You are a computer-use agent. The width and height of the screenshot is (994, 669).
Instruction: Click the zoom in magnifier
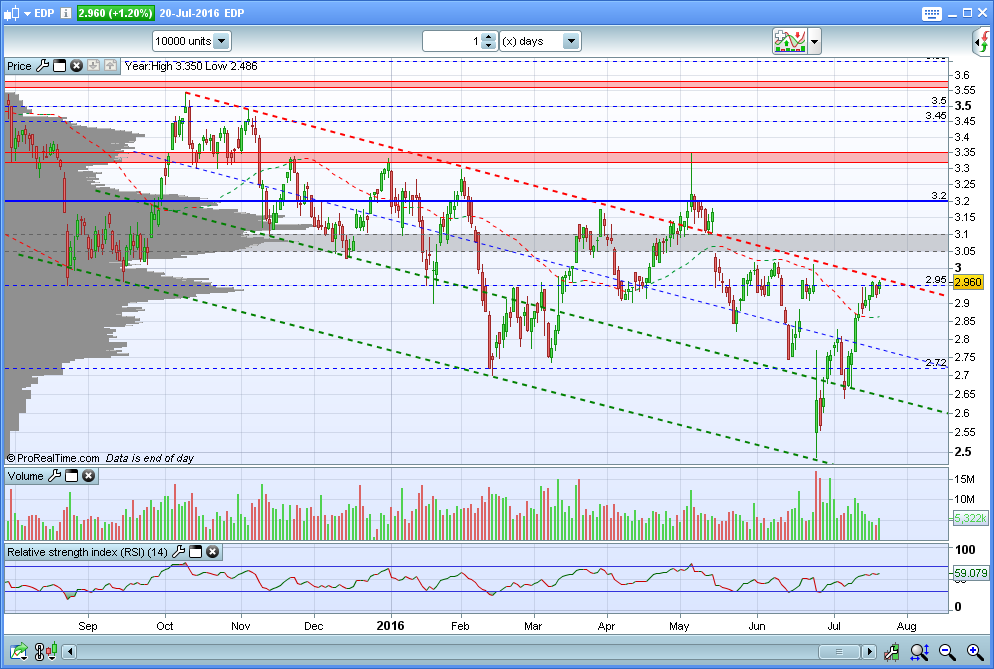click(975, 651)
